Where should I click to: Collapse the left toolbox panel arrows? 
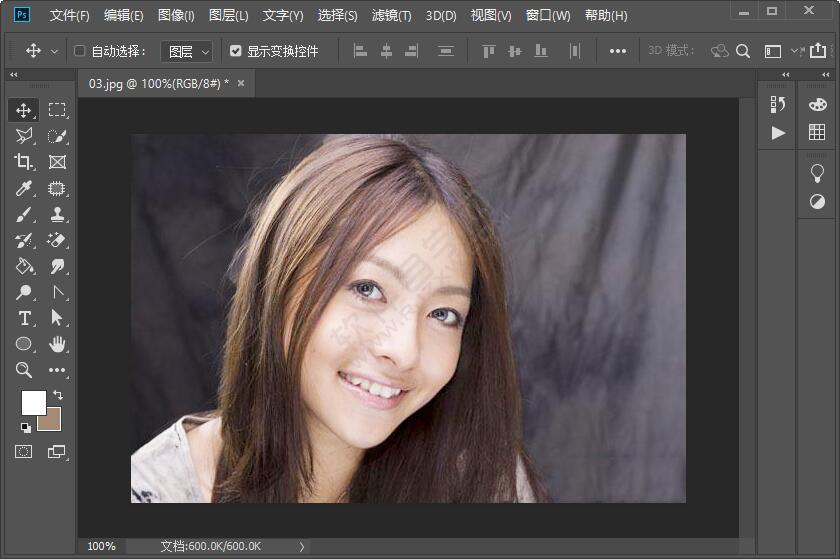14,74
